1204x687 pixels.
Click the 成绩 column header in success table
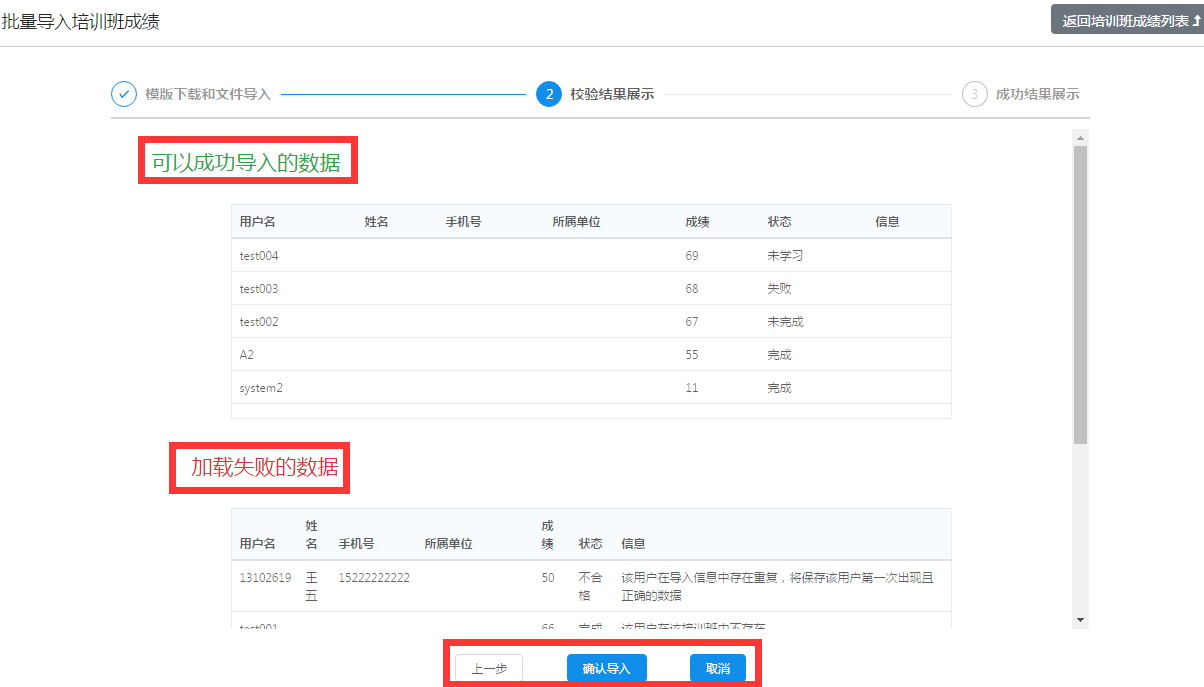click(x=697, y=222)
